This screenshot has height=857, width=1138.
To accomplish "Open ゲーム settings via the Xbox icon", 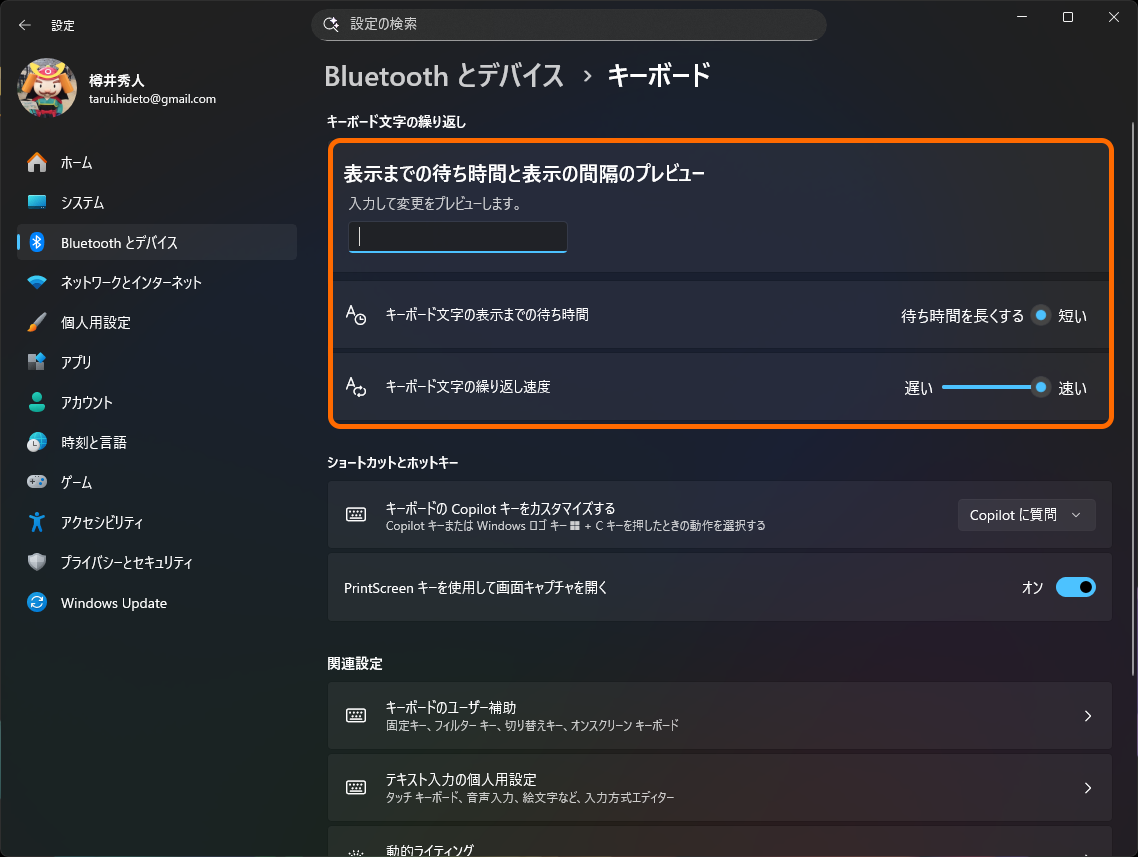I will (x=39, y=482).
